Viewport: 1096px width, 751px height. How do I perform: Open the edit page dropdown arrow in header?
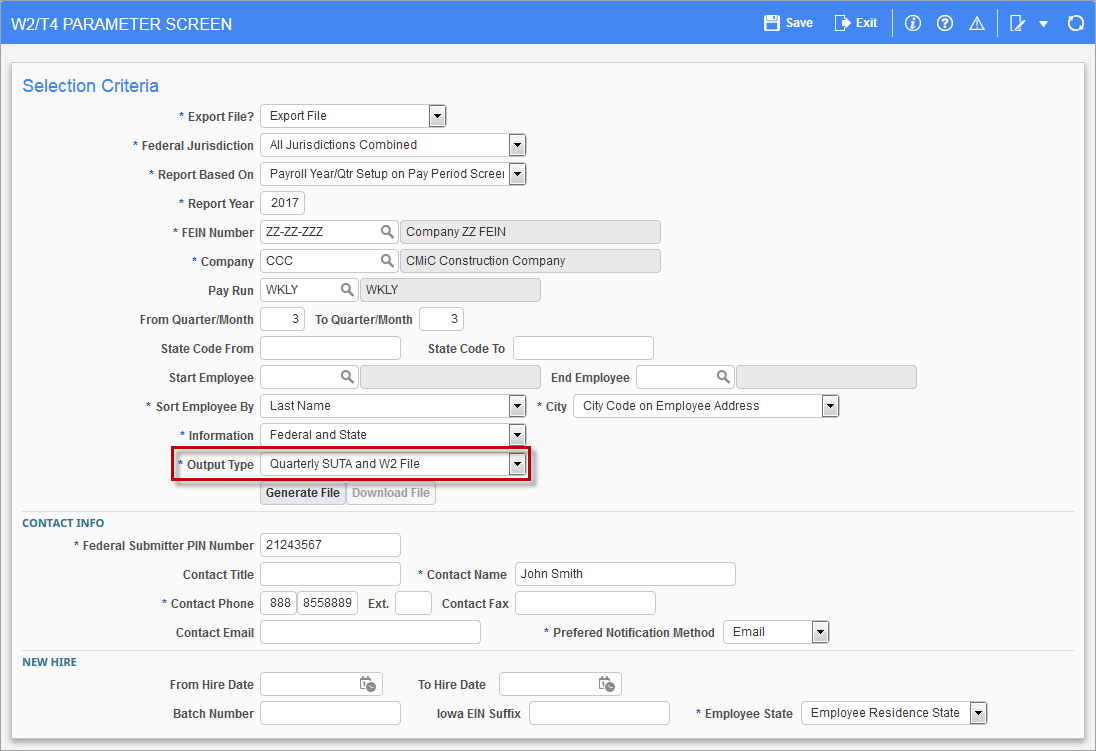1043,24
